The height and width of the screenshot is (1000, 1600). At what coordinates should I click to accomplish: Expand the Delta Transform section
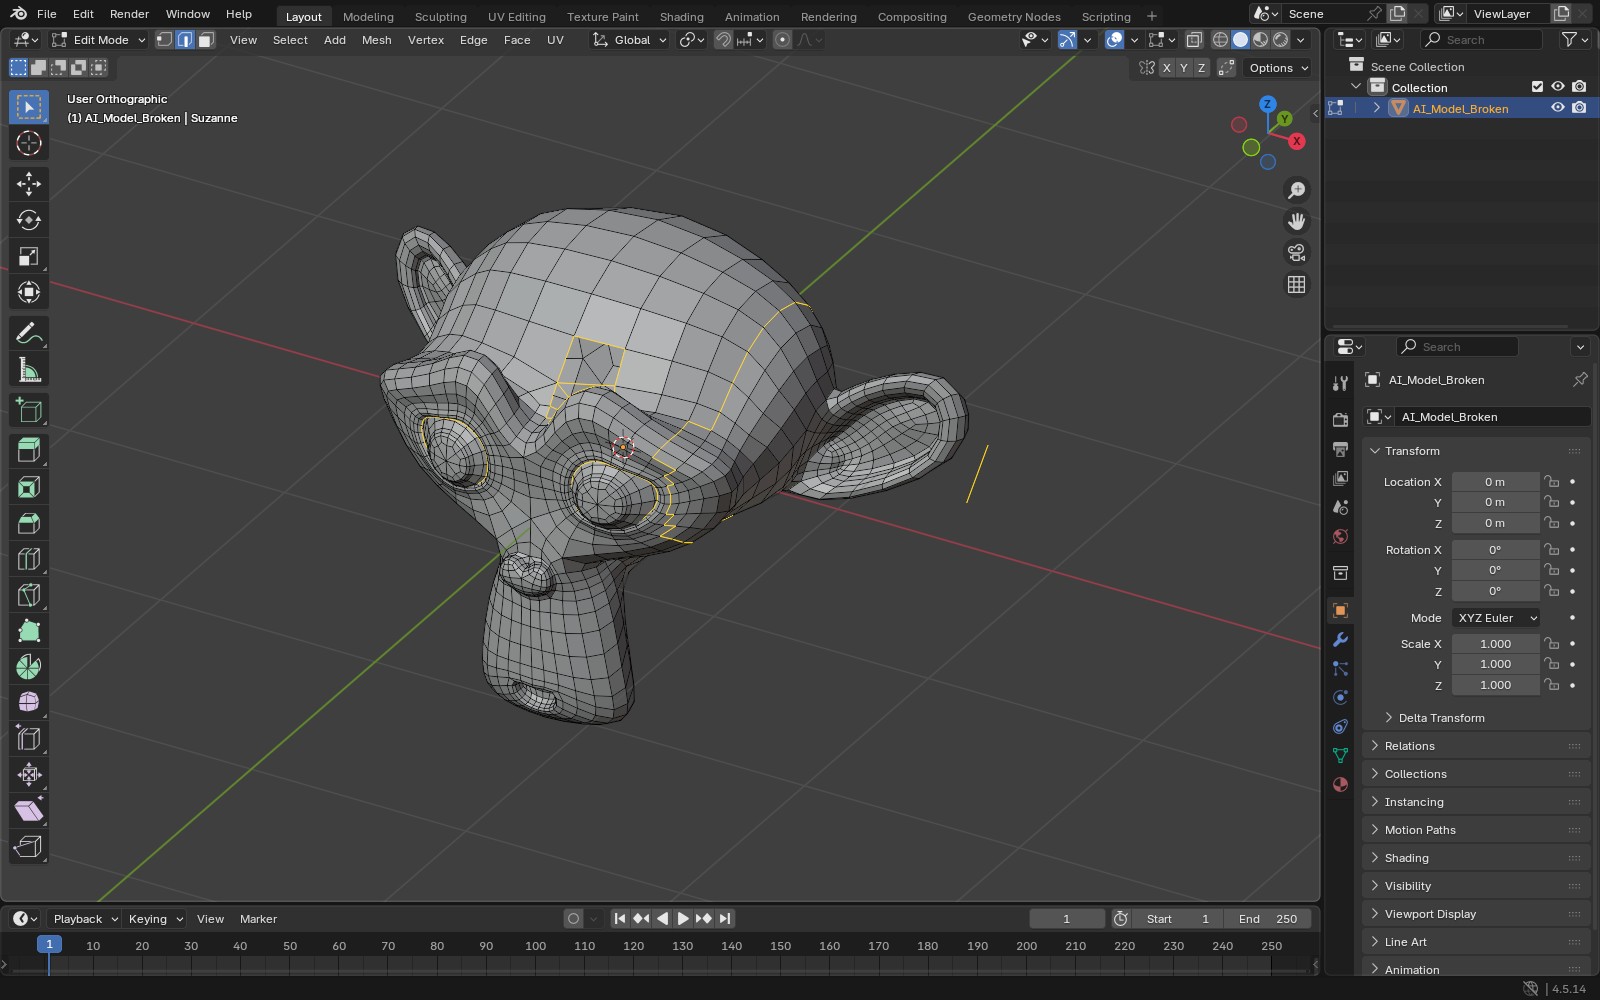click(1440, 718)
